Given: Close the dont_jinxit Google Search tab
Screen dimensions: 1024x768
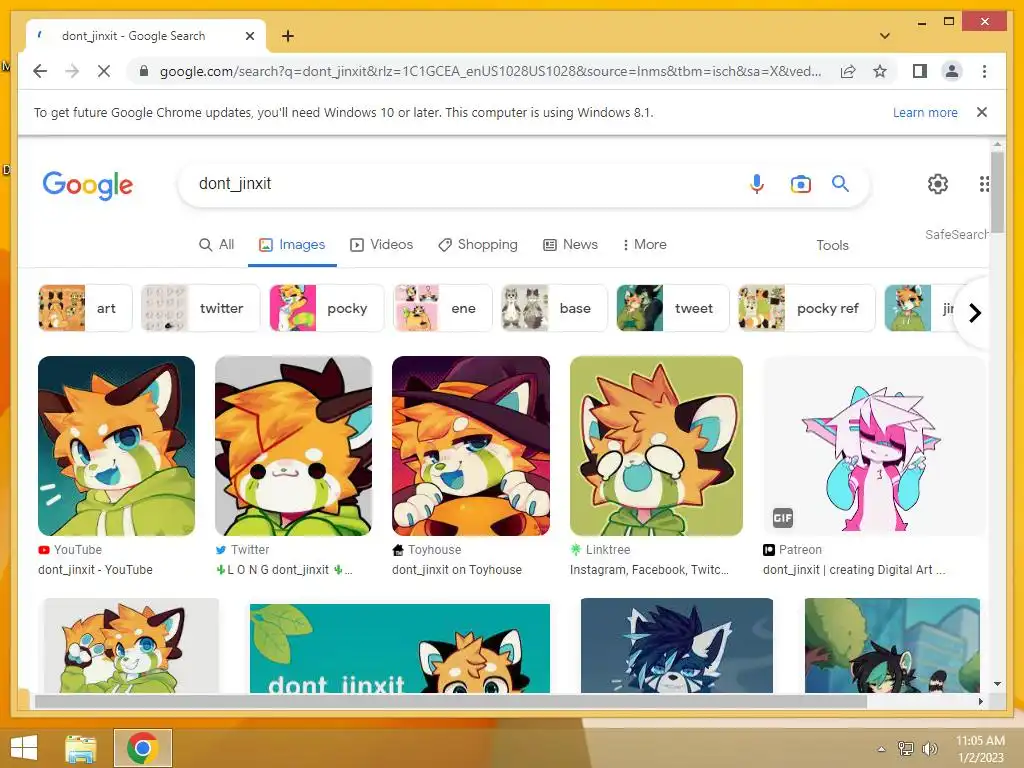Looking at the screenshot, I should coord(249,36).
